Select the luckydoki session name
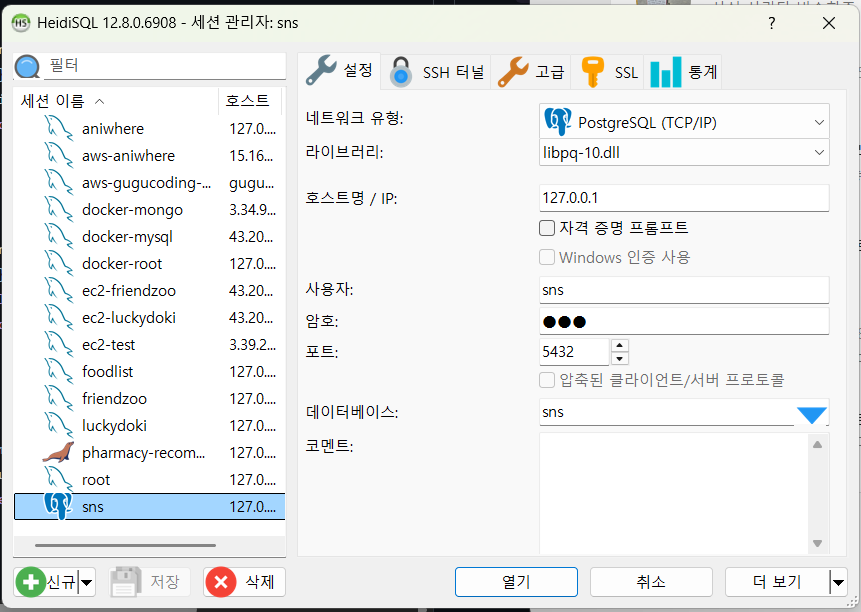 tap(114, 425)
